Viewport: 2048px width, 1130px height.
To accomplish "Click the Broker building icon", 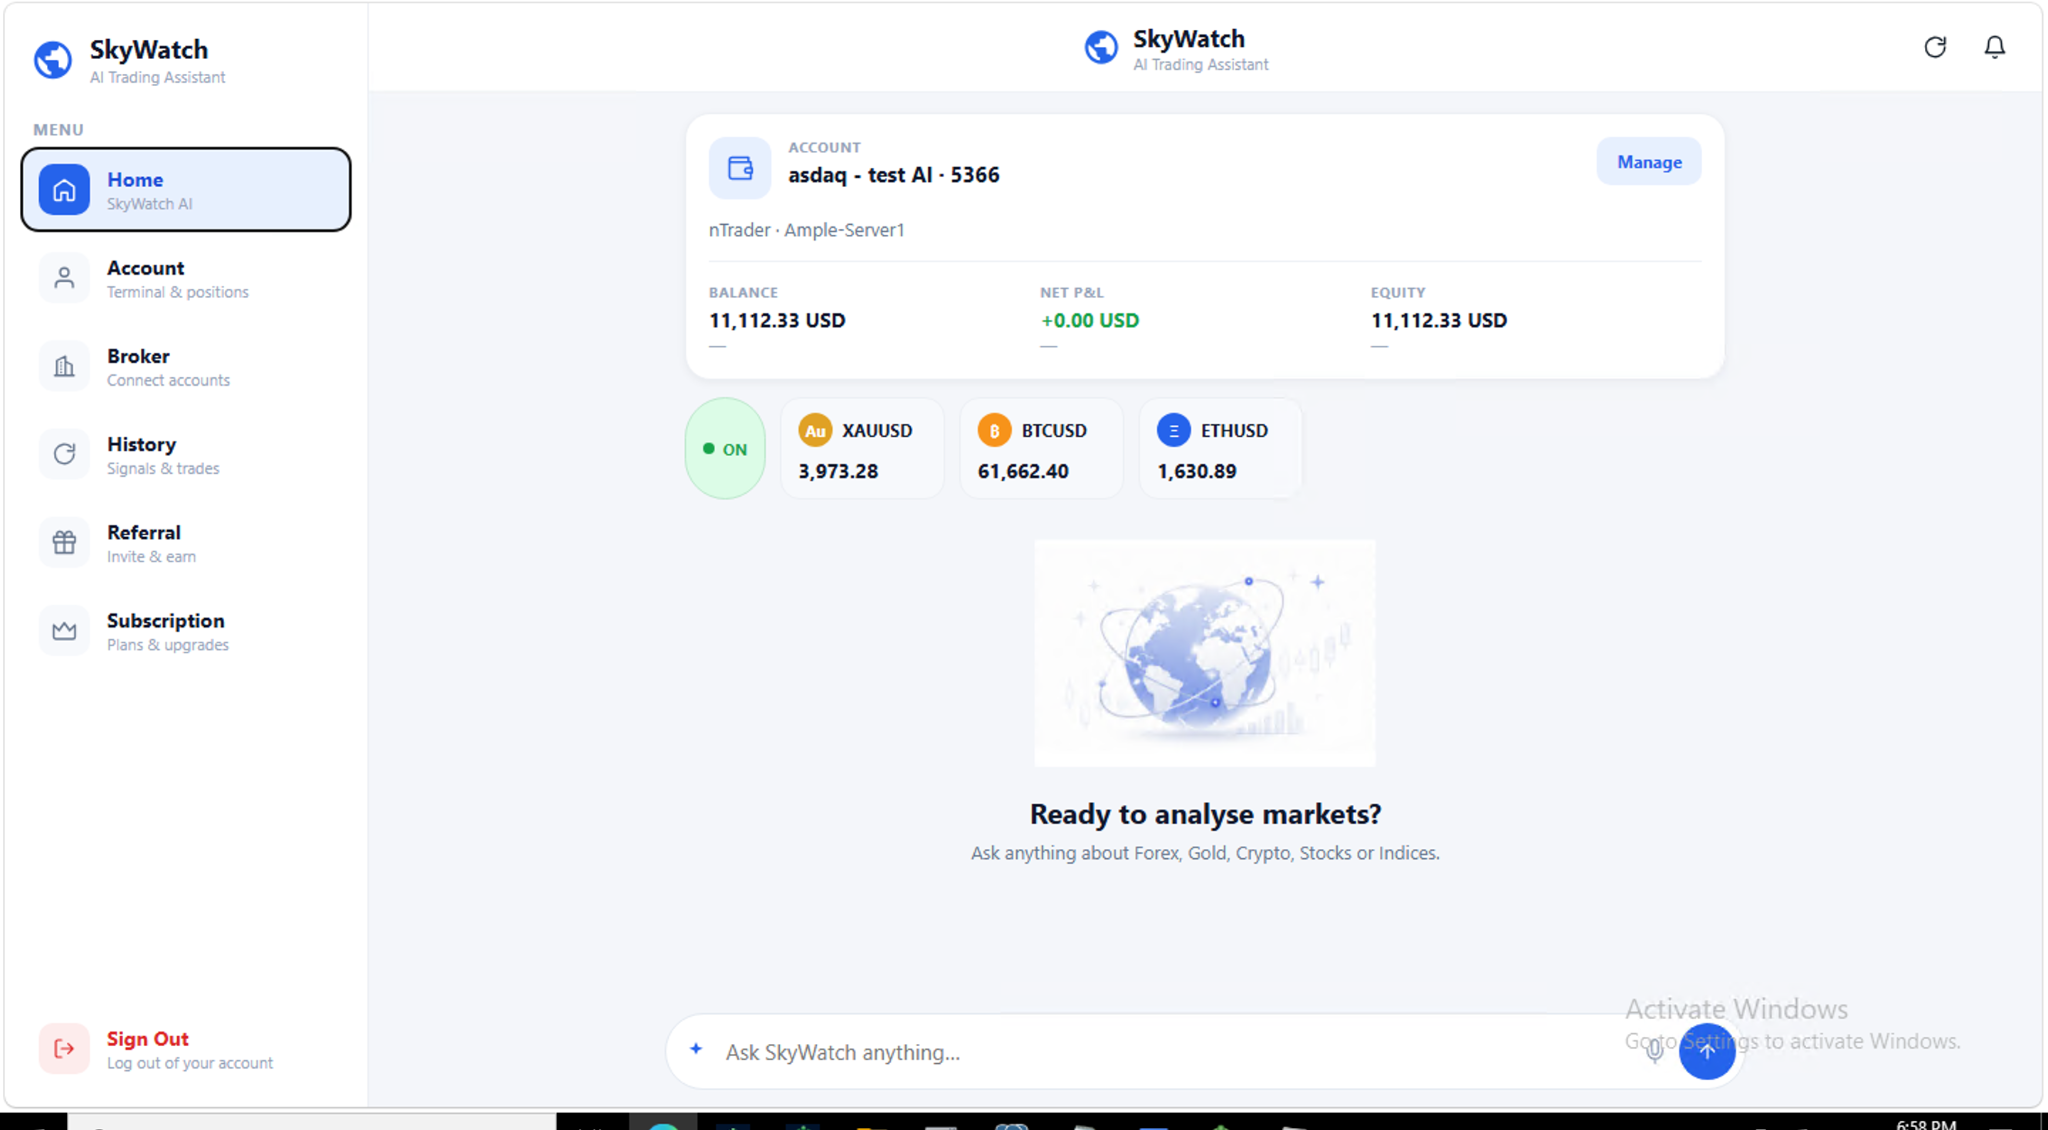I will click(64, 366).
